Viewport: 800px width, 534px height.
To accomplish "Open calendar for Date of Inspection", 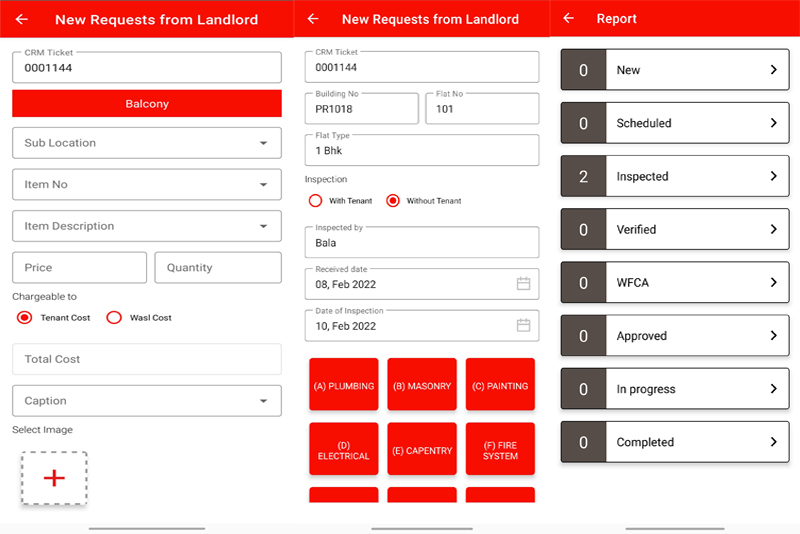I will tap(523, 325).
